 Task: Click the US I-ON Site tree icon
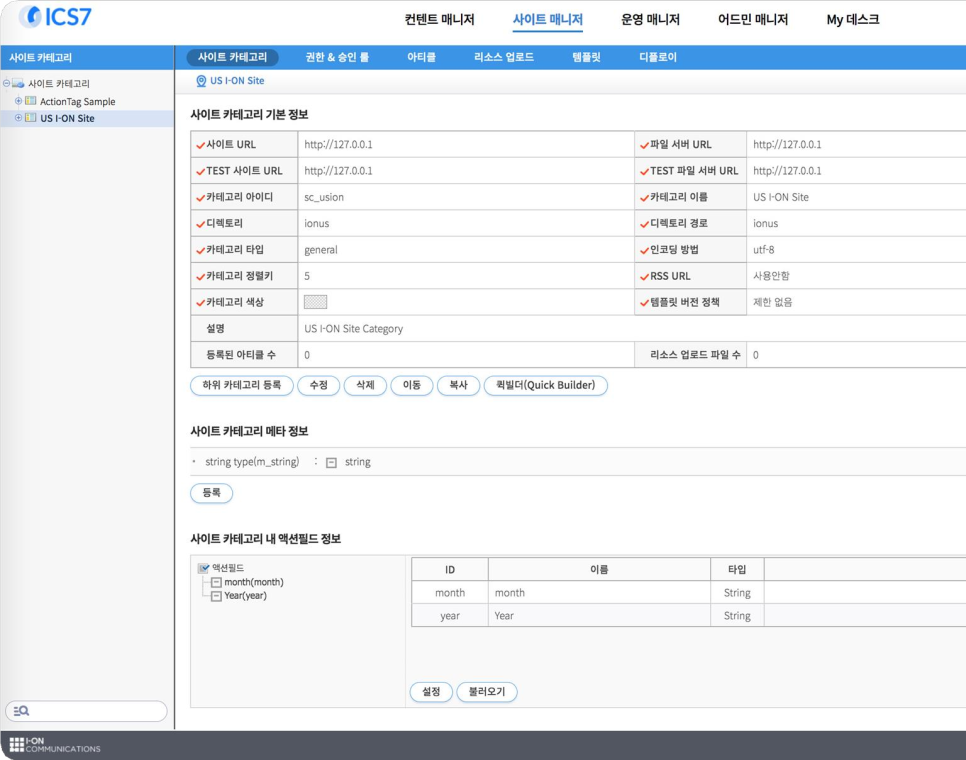(31, 118)
